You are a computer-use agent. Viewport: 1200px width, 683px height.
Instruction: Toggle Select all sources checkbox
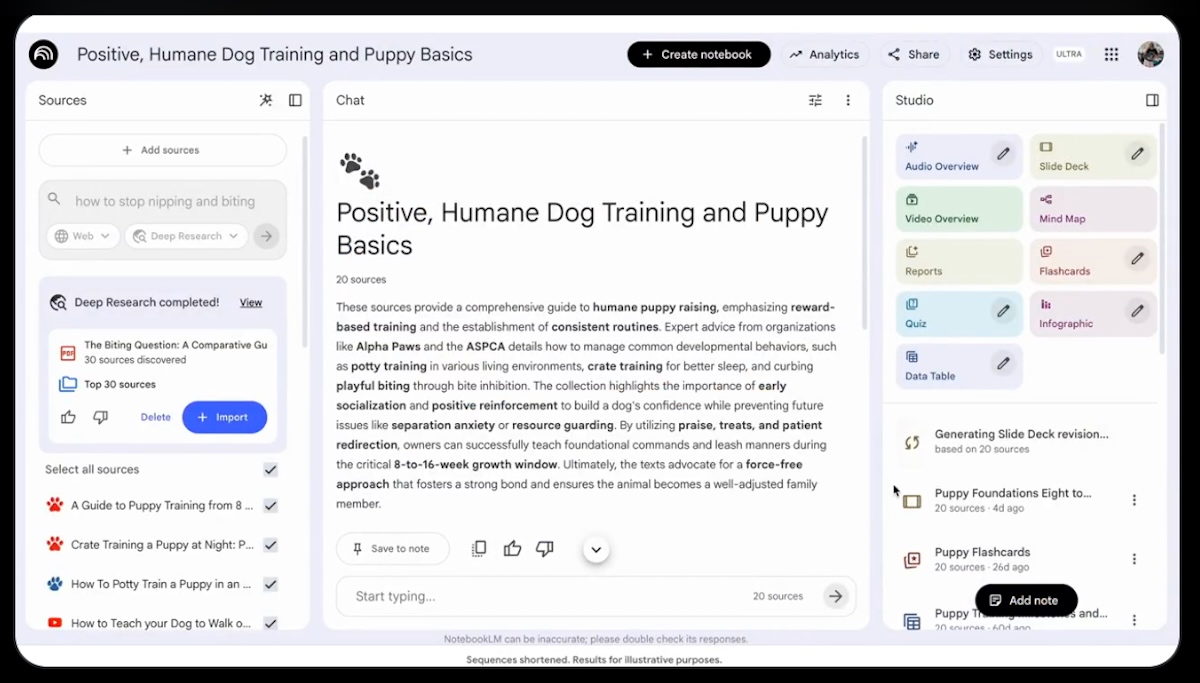[x=270, y=470]
